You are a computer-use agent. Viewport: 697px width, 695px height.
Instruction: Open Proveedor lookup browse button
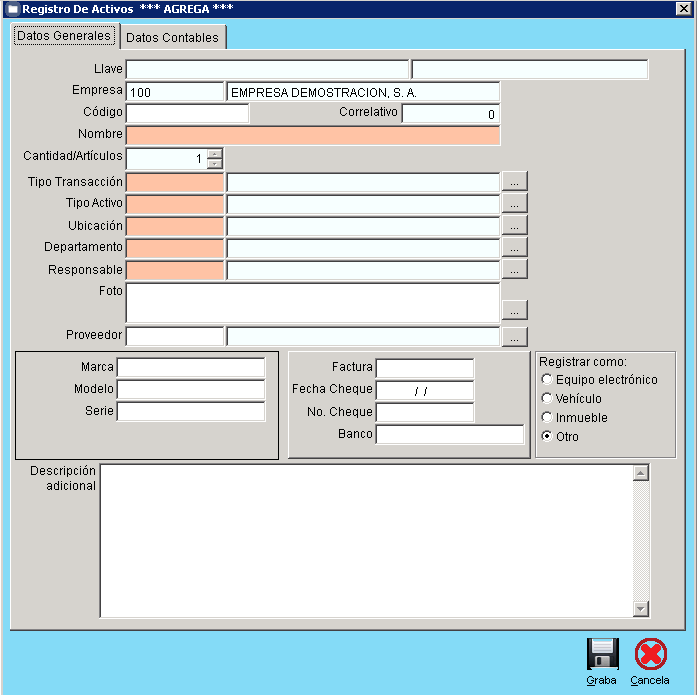(x=514, y=337)
